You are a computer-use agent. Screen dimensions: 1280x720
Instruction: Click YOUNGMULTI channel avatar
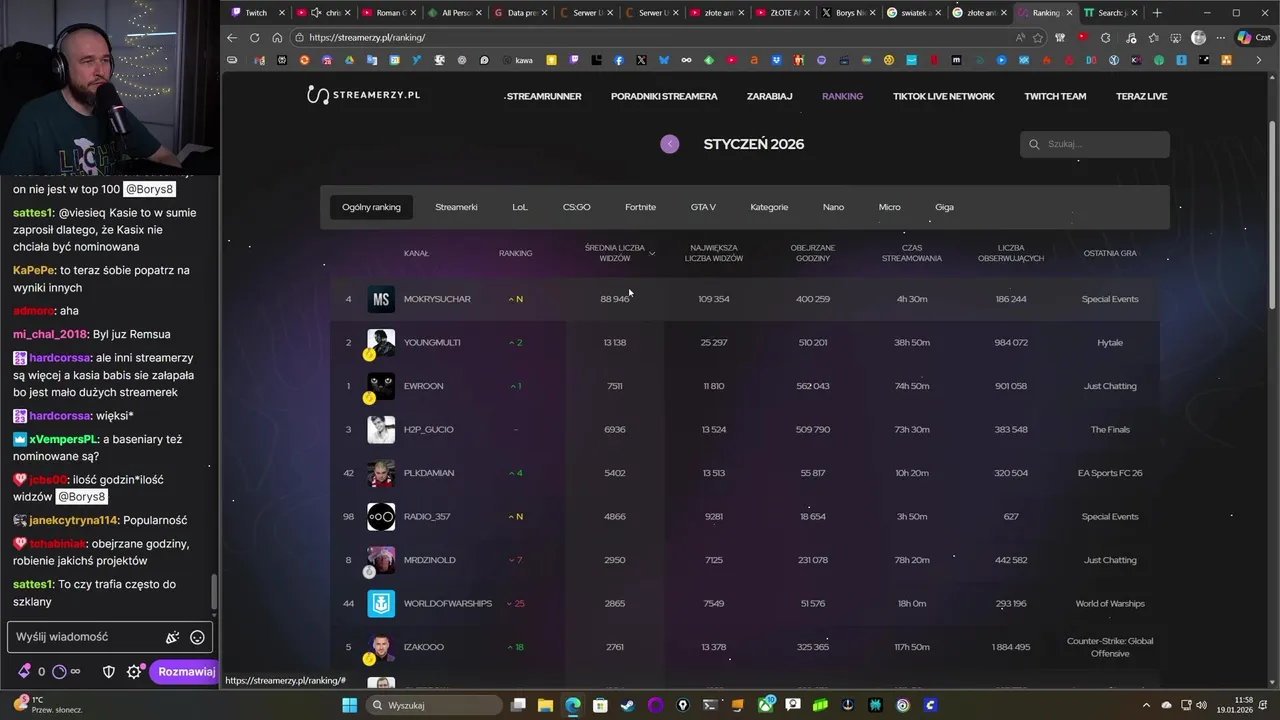[x=381, y=342]
